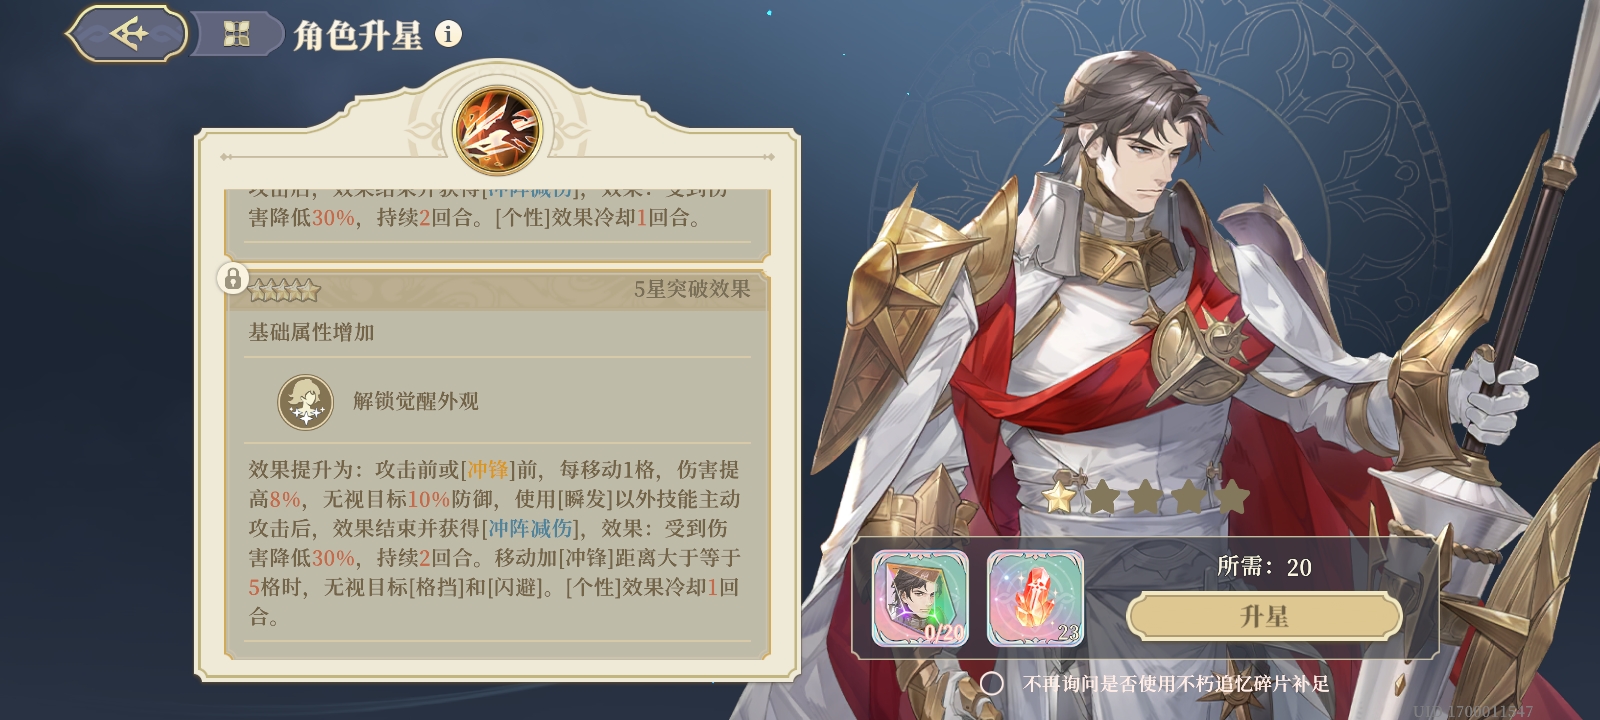Open the home menu grid icon
1600x720 pixels.
pyautogui.click(x=236, y=35)
